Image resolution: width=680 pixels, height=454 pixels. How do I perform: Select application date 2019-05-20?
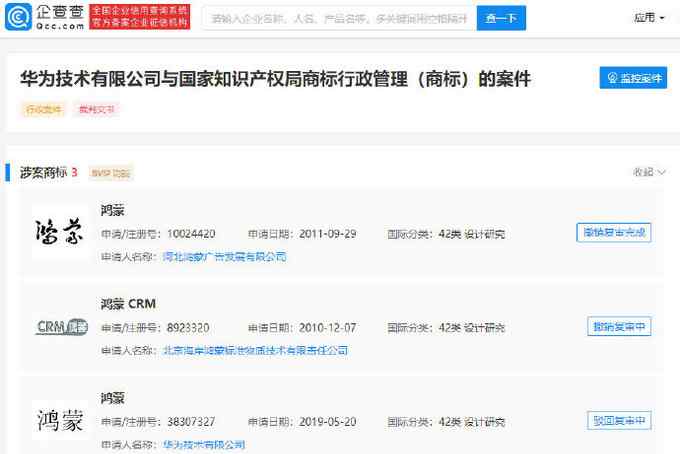point(327,422)
